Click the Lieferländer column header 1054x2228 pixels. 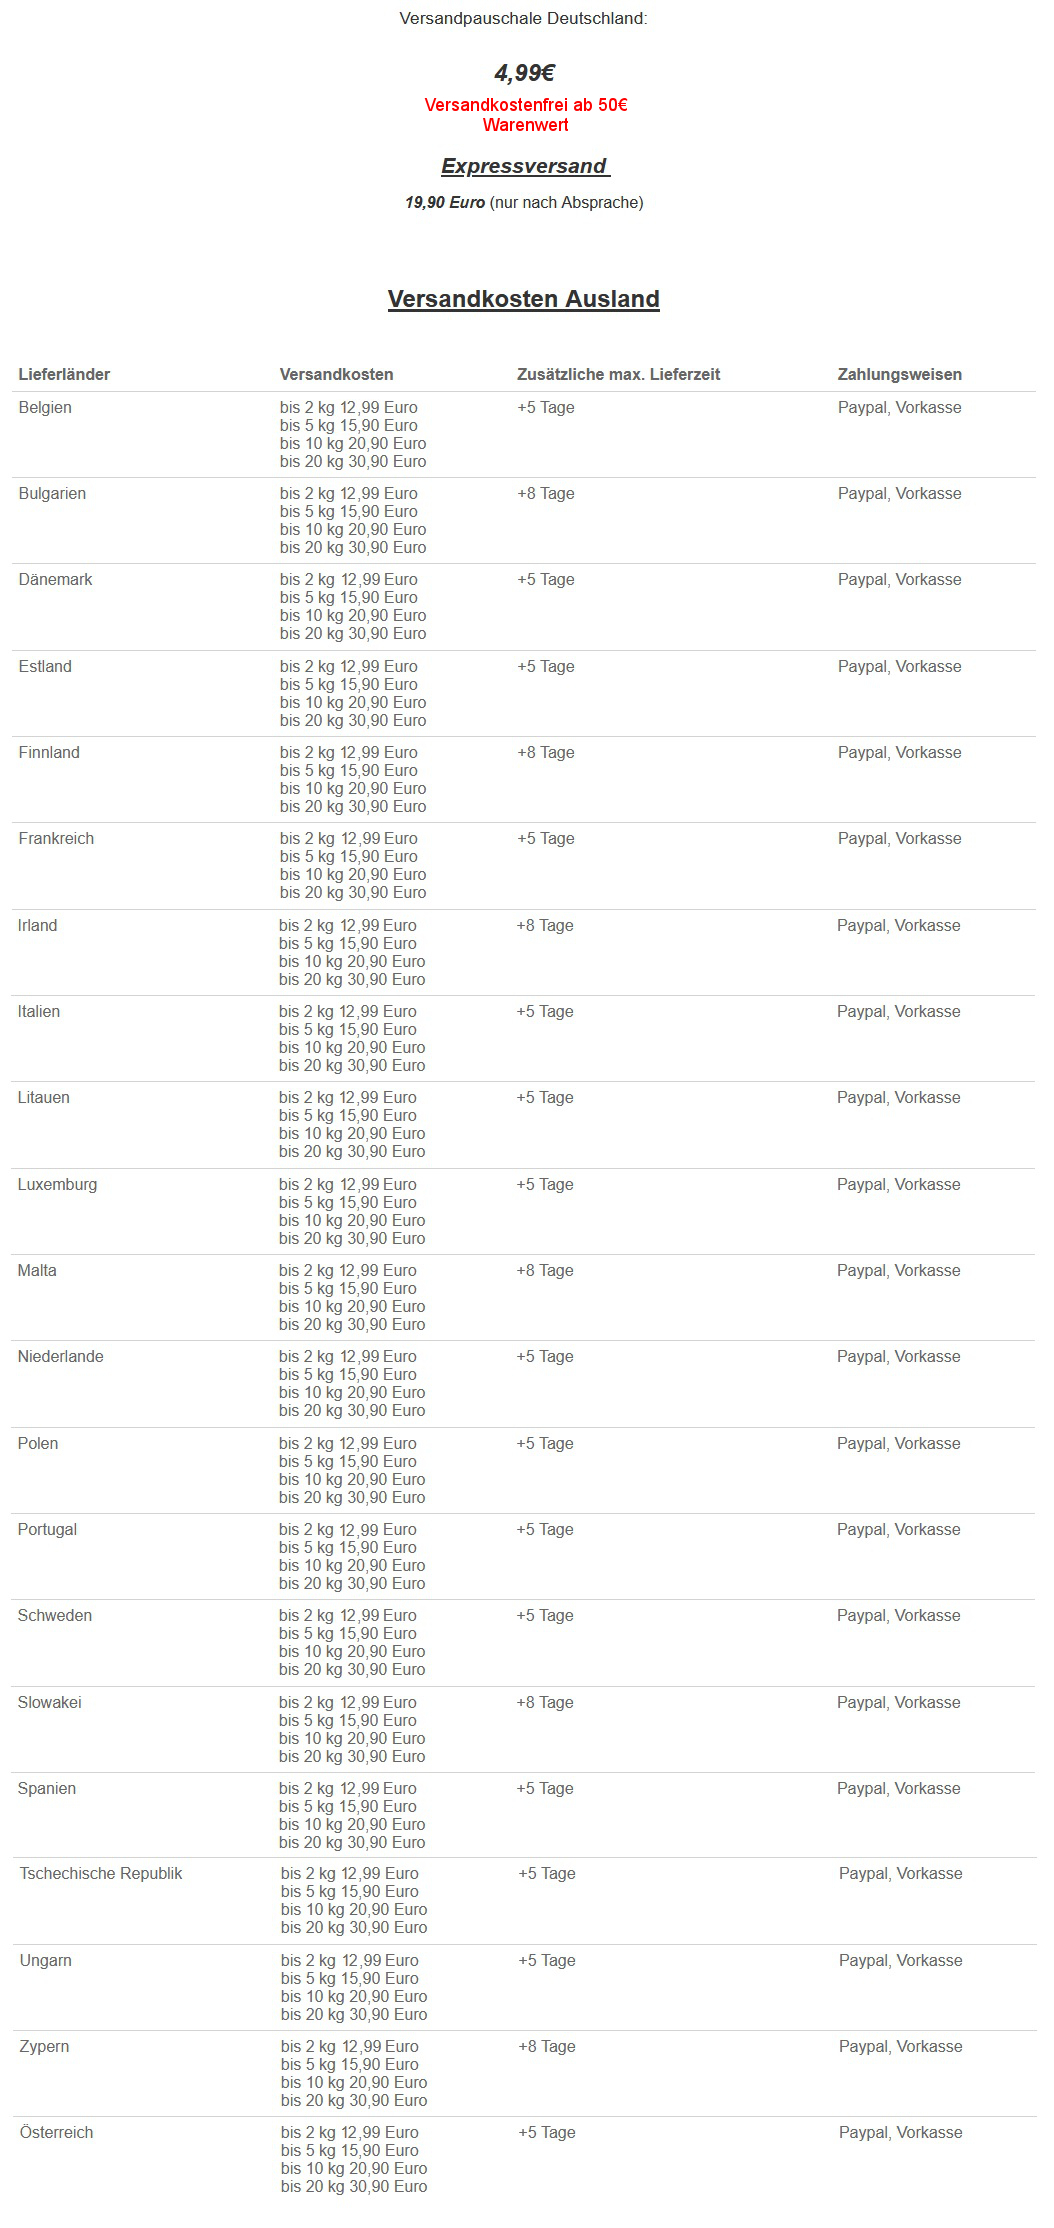[64, 375]
